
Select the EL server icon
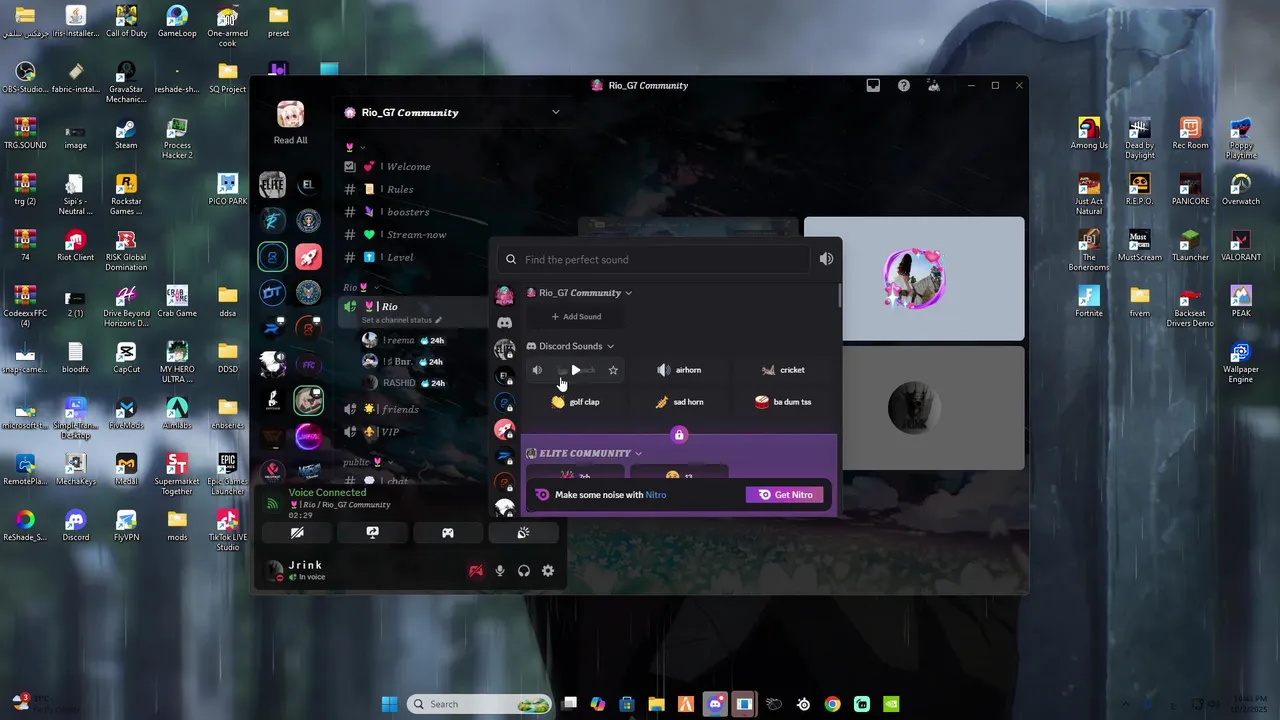tap(308, 185)
